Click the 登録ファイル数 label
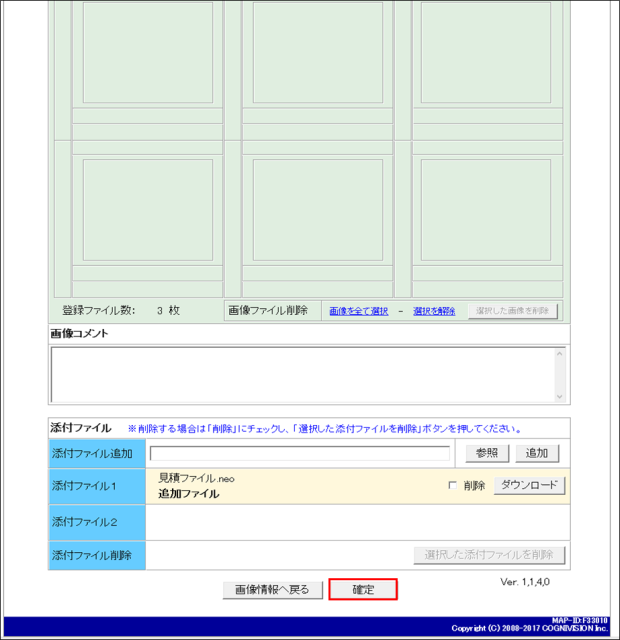This screenshot has height=640, width=620. pyautogui.click(x=98, y=311)
